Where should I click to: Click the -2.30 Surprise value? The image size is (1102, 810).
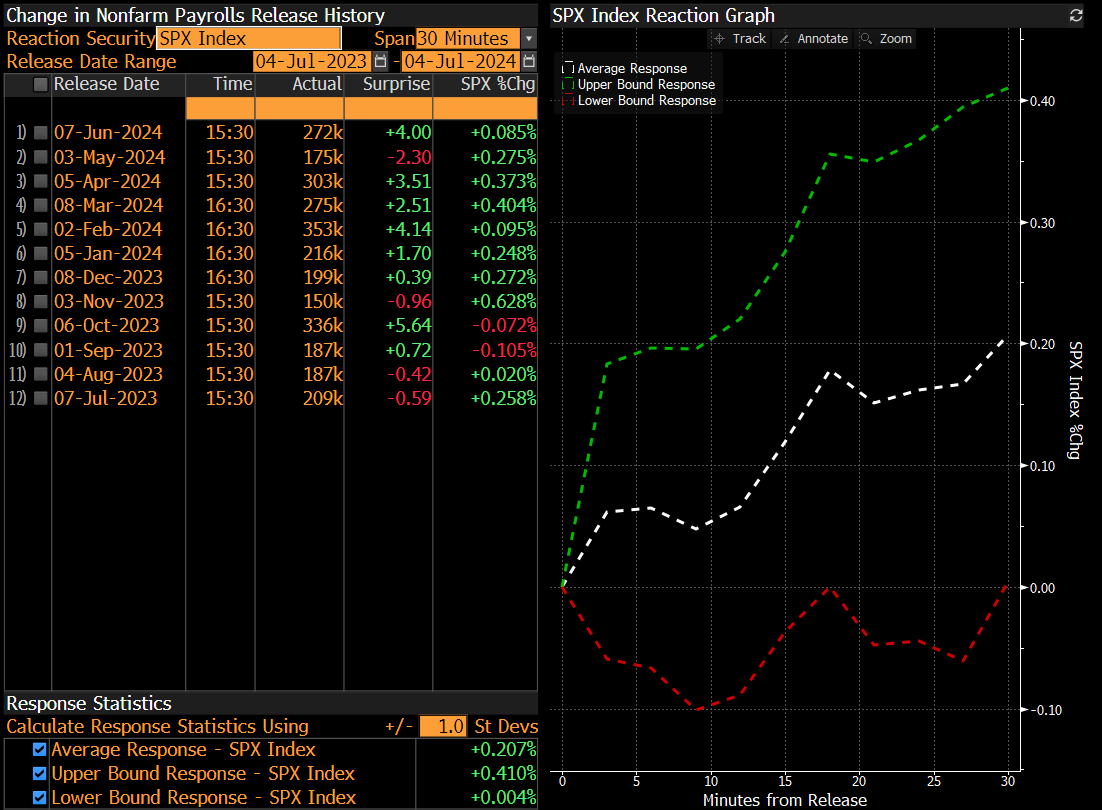(410, 157)
